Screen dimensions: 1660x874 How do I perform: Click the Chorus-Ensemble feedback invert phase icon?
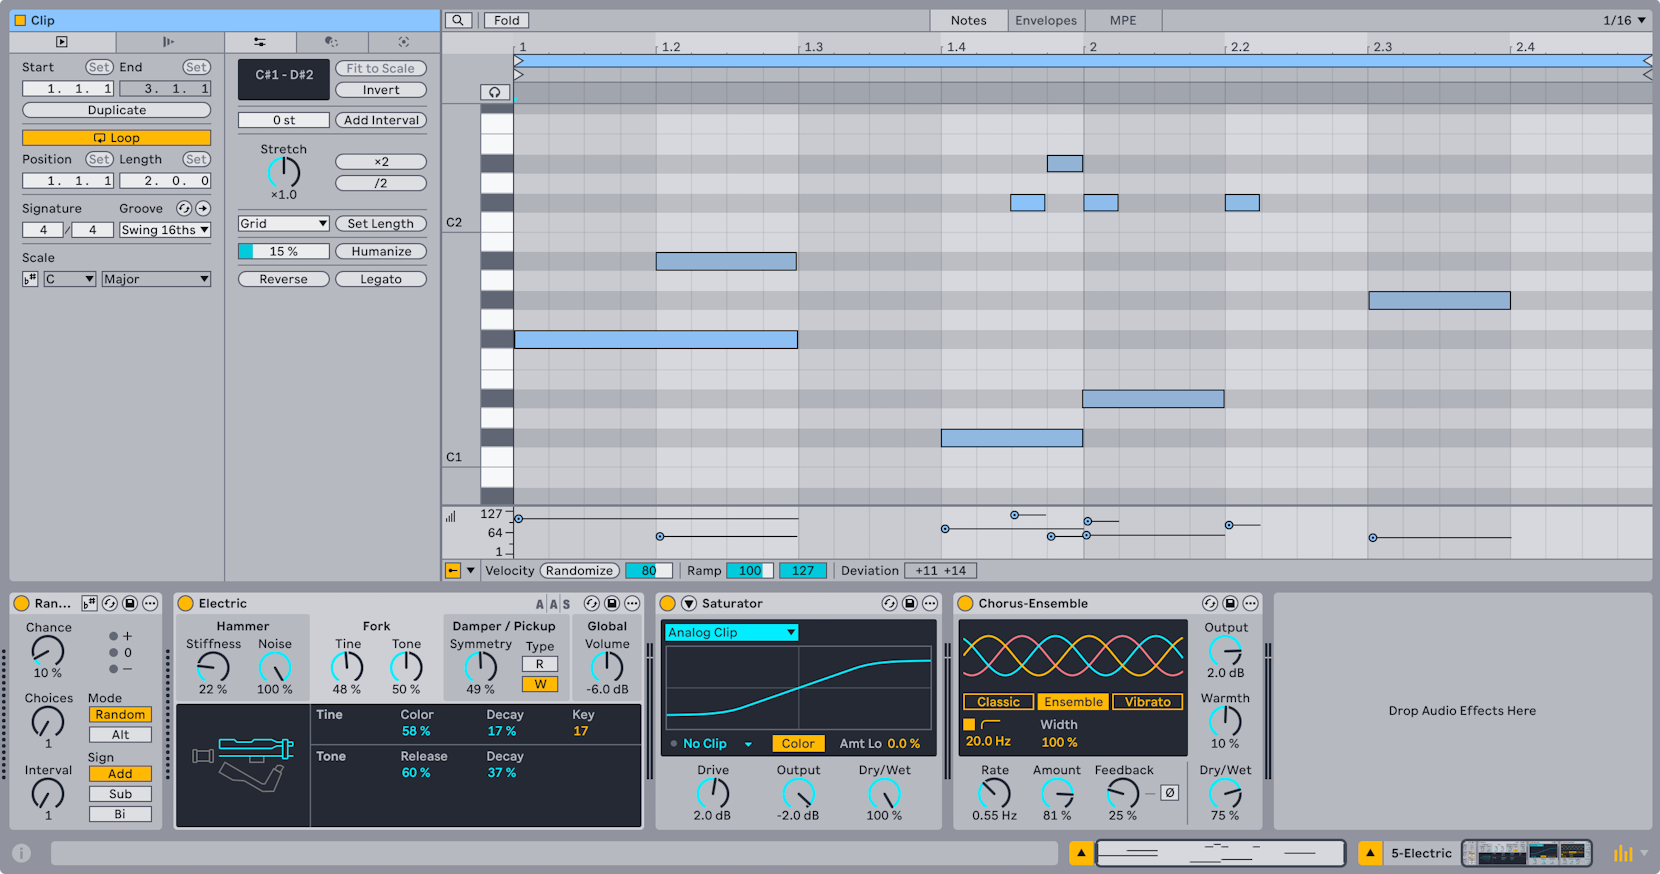(x=1170, y=793)
